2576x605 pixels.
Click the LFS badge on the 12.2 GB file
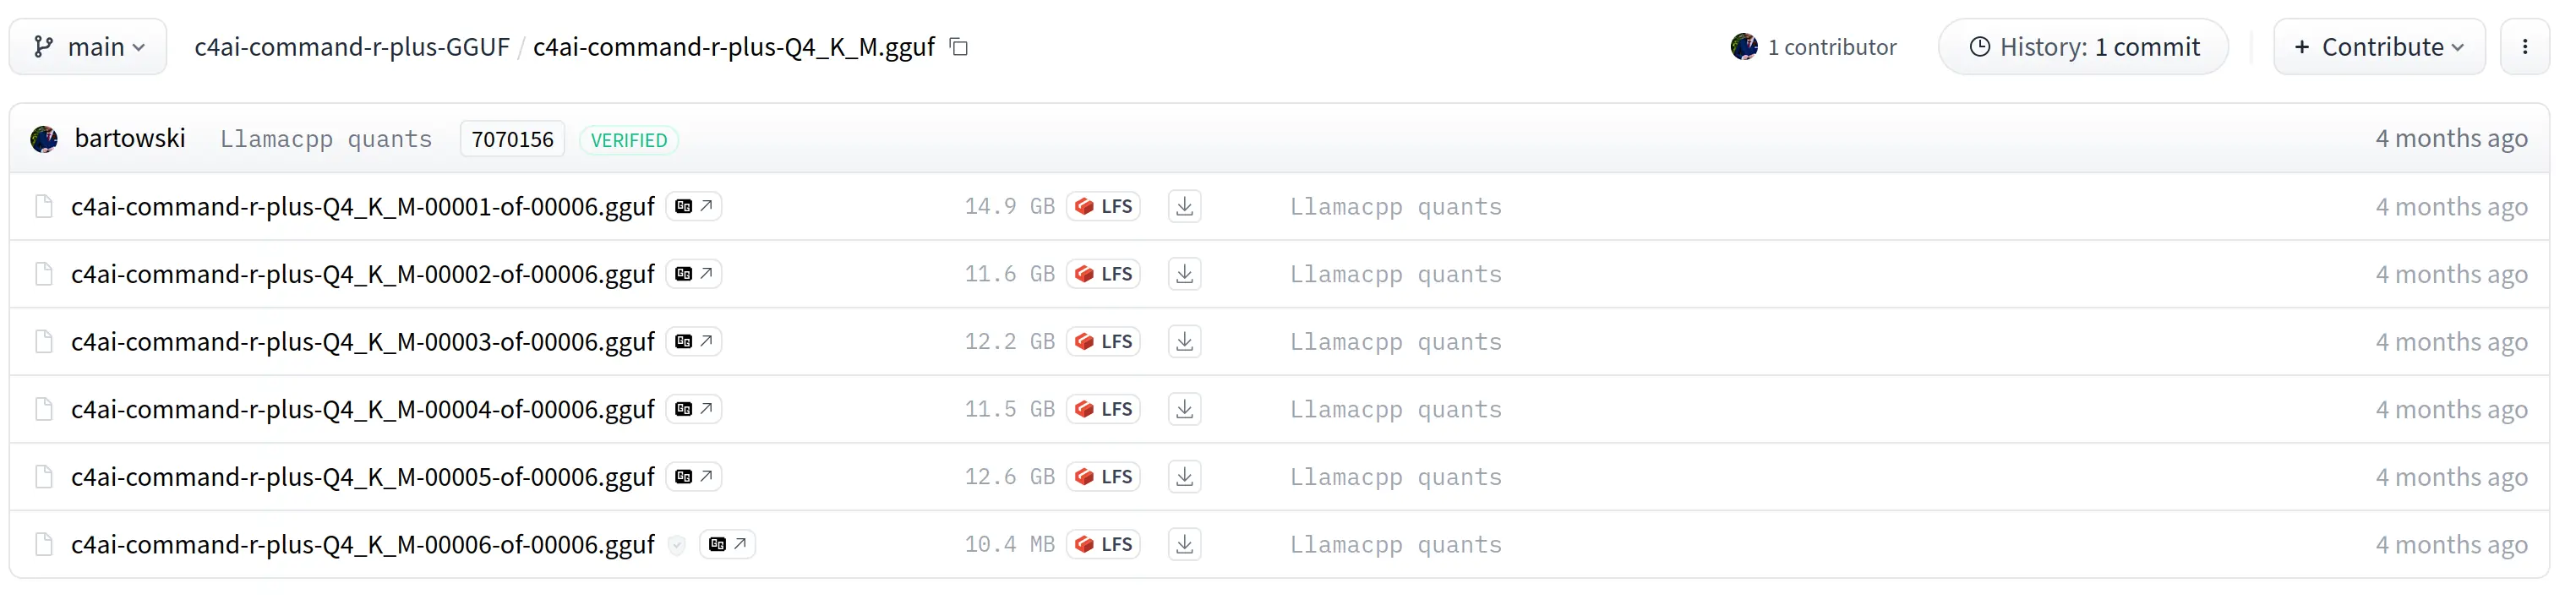[1104, 341]
